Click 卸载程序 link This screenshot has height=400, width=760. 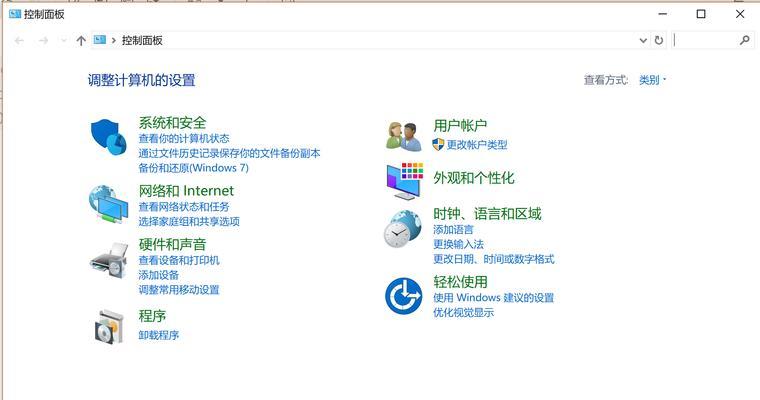pyautogui.click(x=158, y=335)
